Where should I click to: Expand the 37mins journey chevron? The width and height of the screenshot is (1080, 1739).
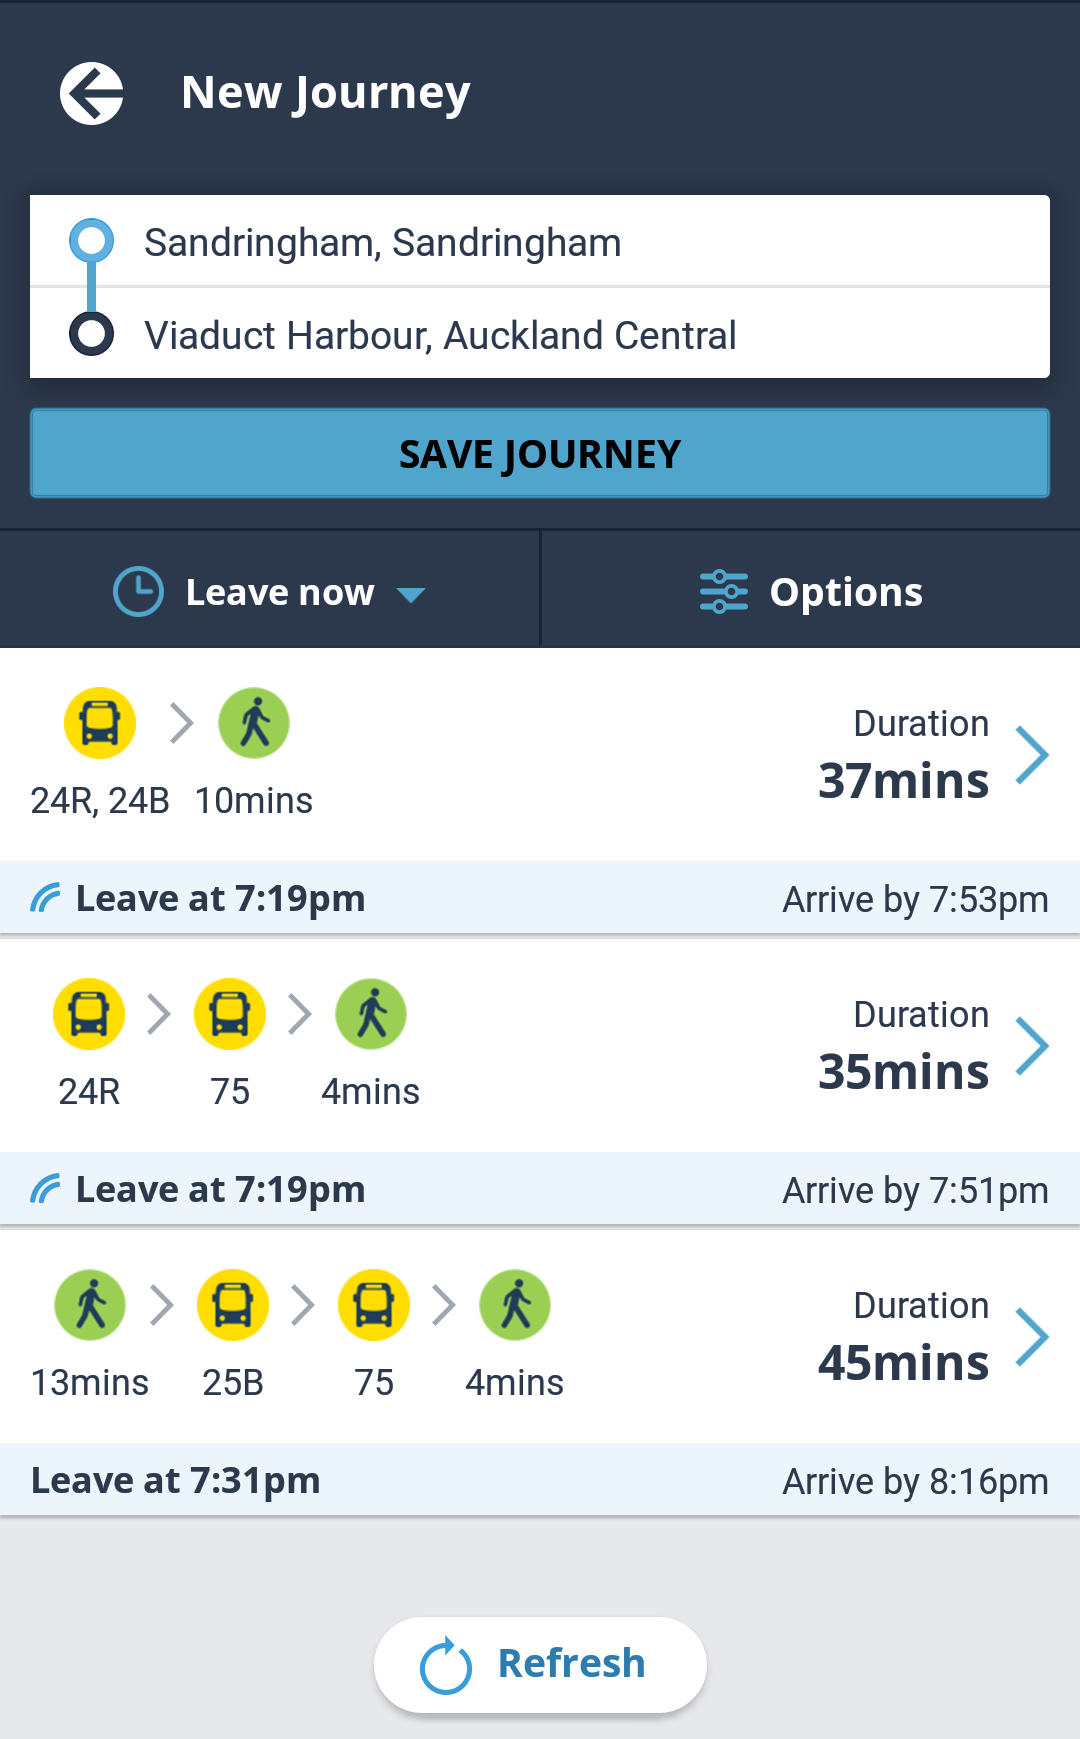(1032, 755)
